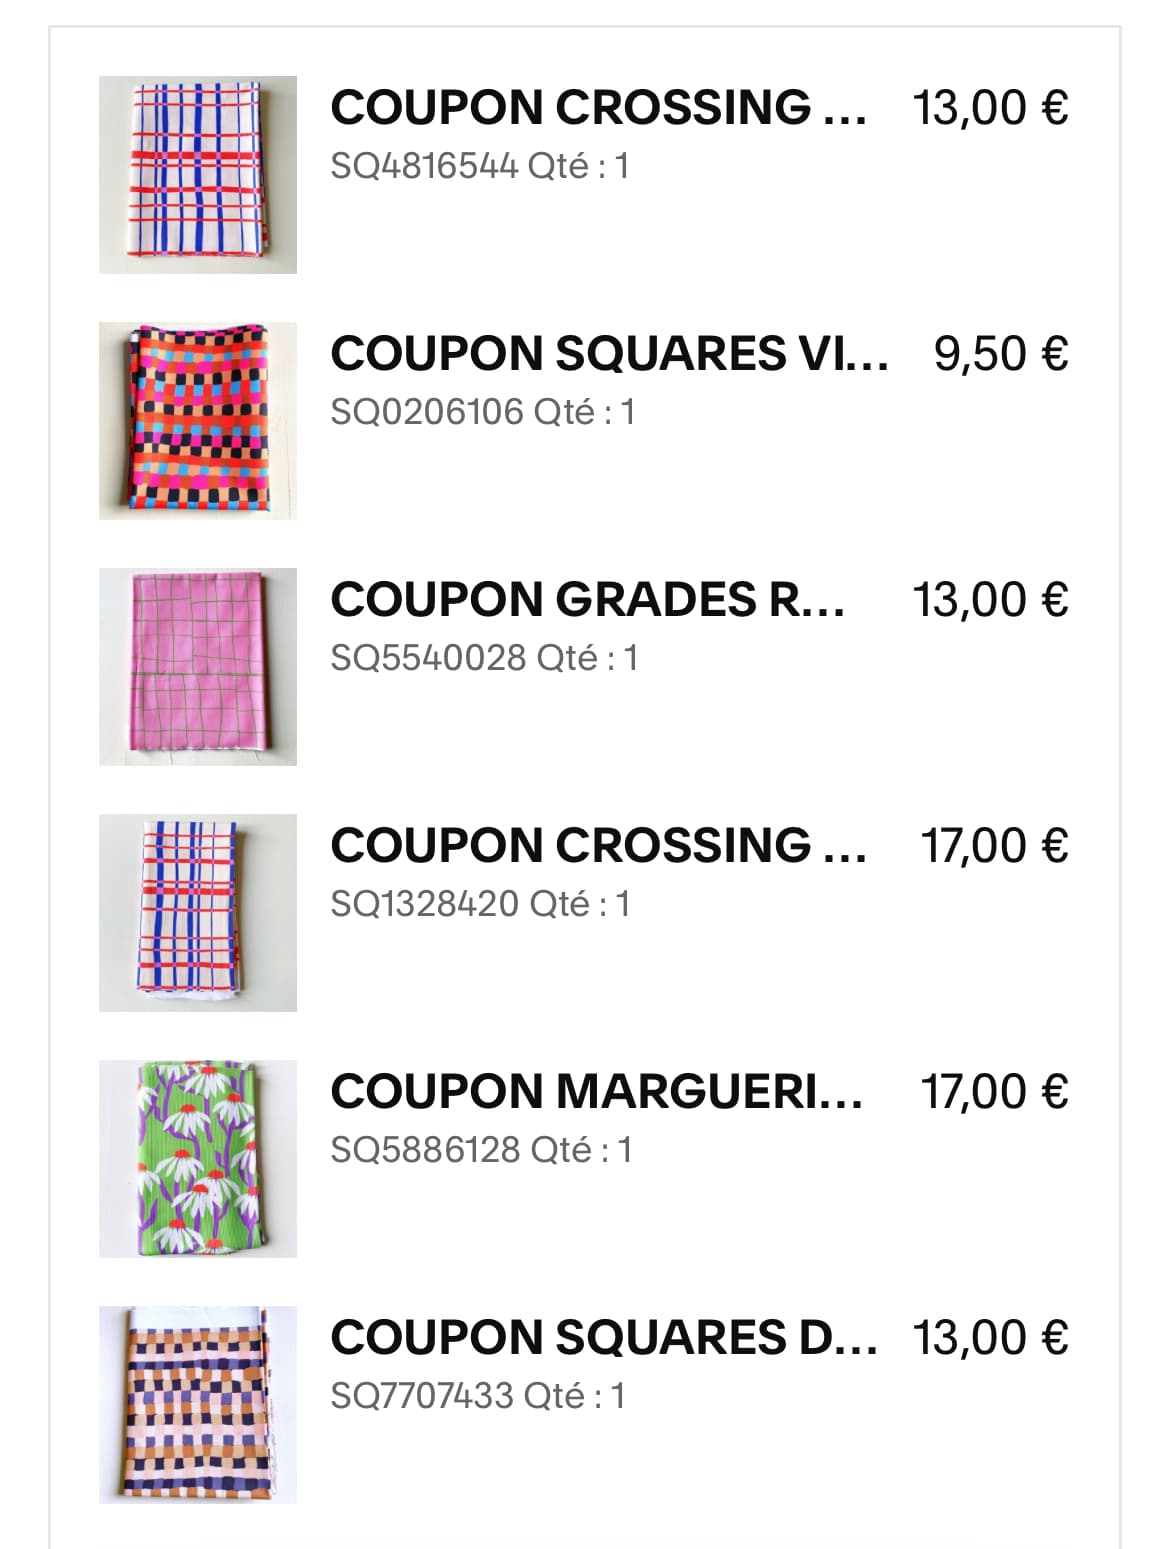Click the 17,00 € price of Coupon Marguerite
1170x1549 pixels.
[x=994, y=1092]
